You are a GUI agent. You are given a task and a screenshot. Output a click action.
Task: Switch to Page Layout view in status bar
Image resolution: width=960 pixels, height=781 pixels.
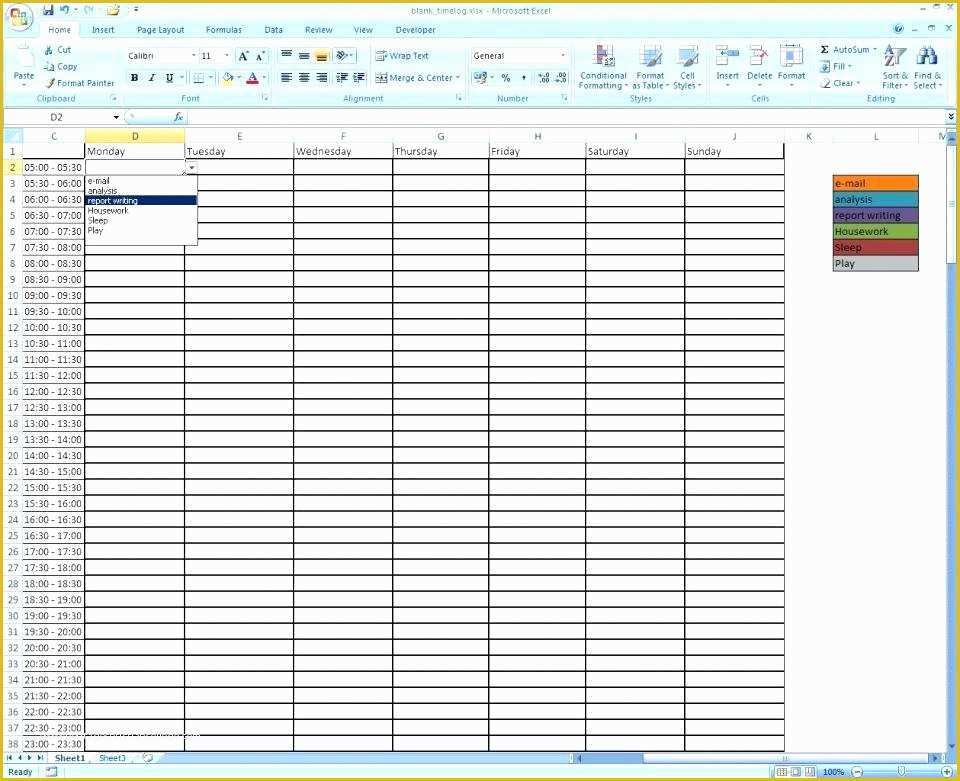coord(796,772)
